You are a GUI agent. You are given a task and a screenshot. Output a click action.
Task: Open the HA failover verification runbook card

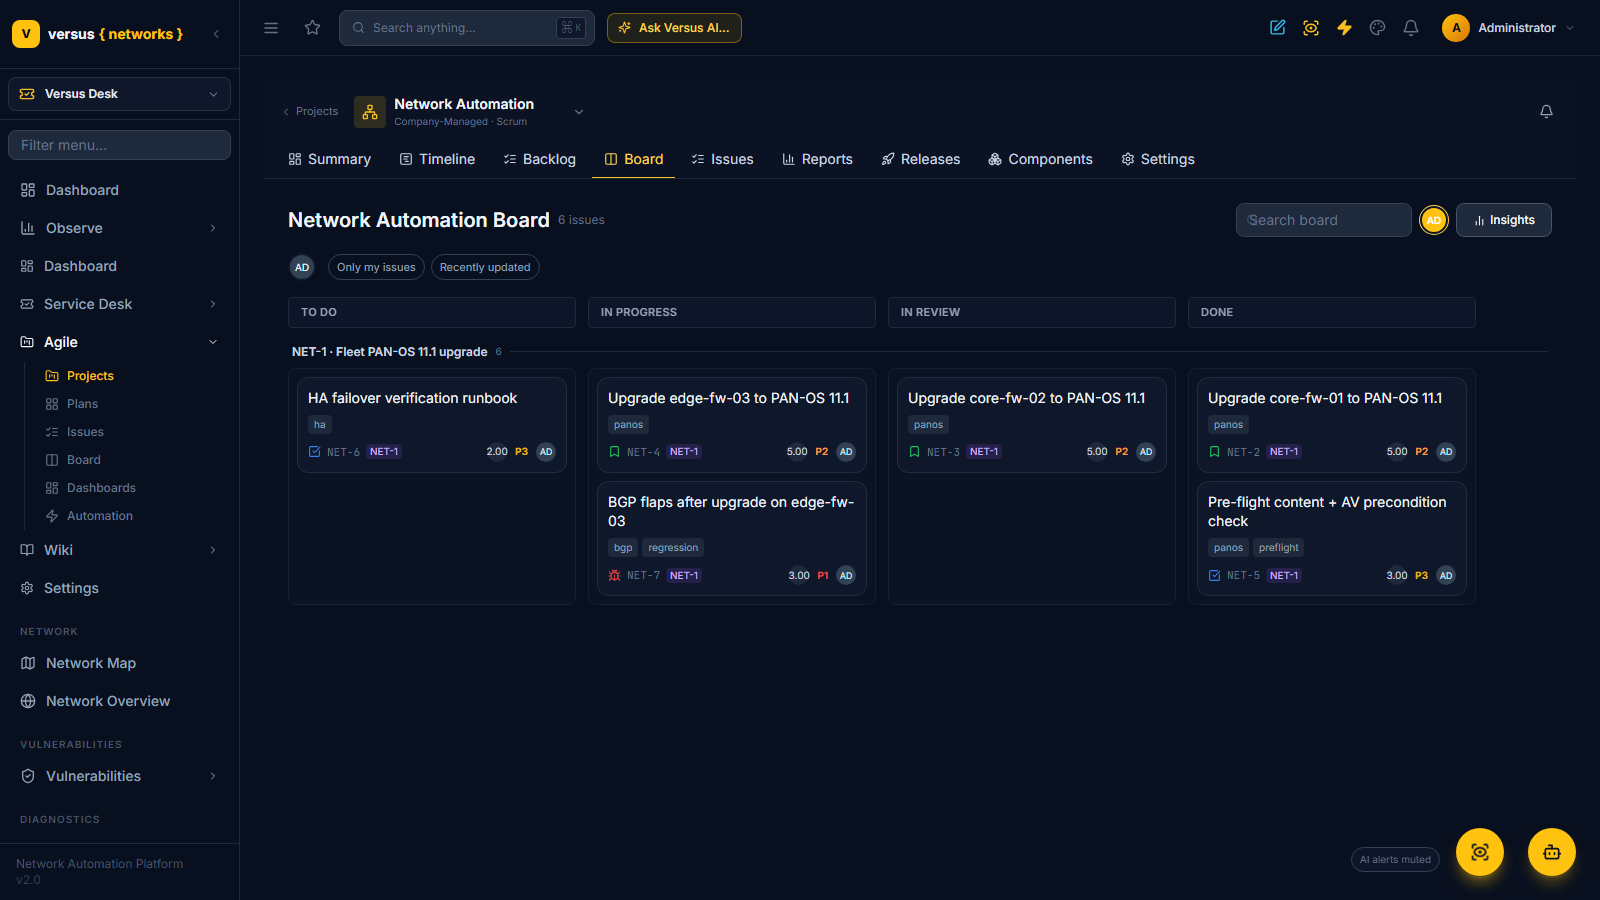click(x=432, y=425)
